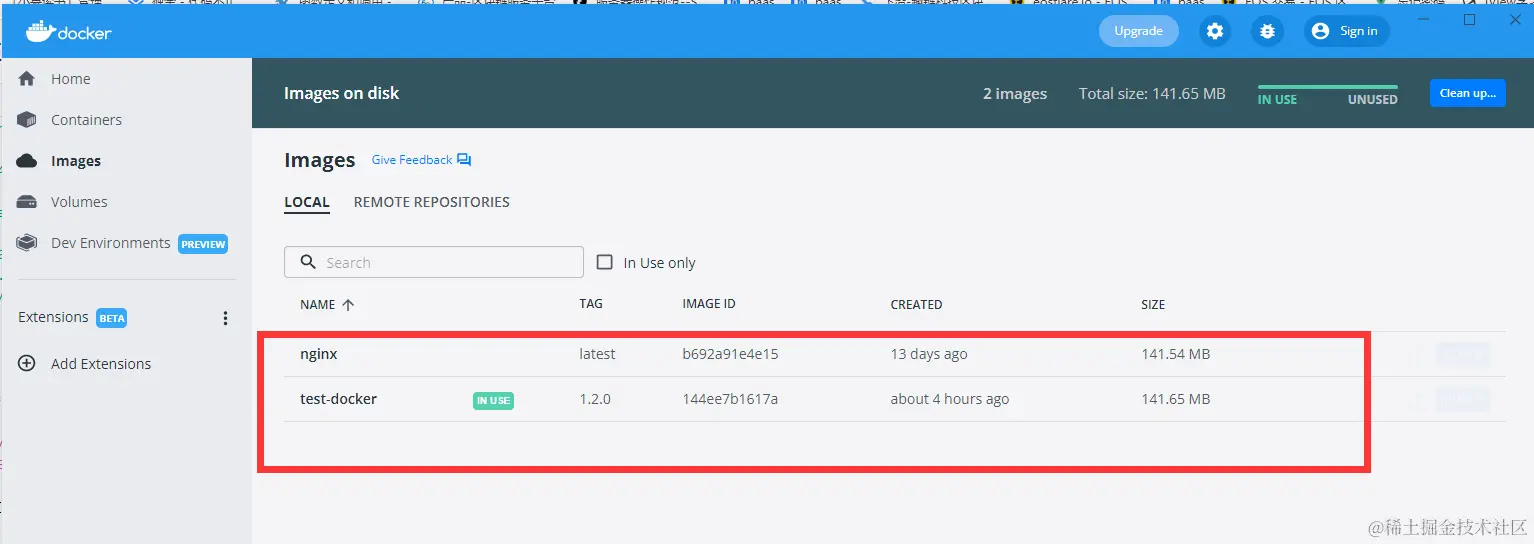Switch to the REMOTE REPOSITORIES tab
The image size is (1534, 544).
(431, 202)
